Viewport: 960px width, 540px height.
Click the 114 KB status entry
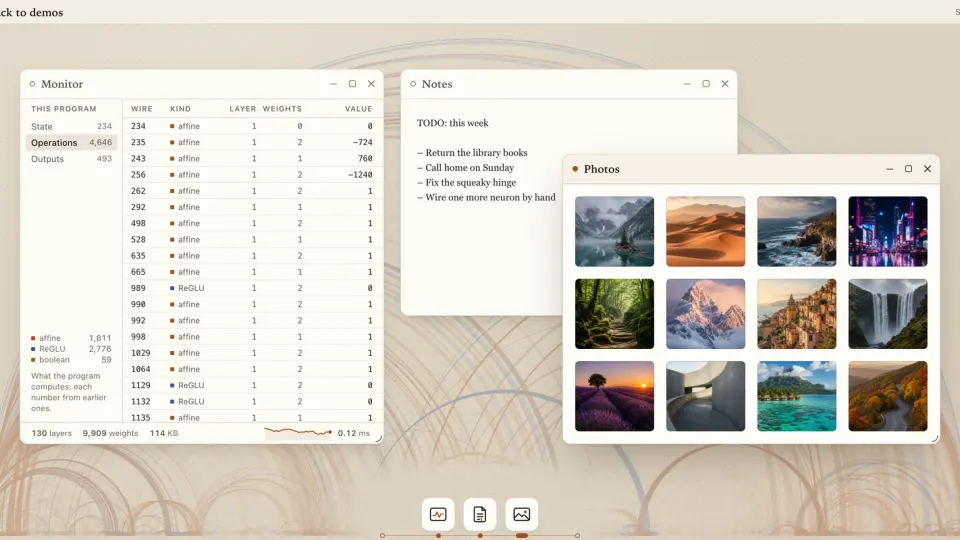tap(164, 433)
